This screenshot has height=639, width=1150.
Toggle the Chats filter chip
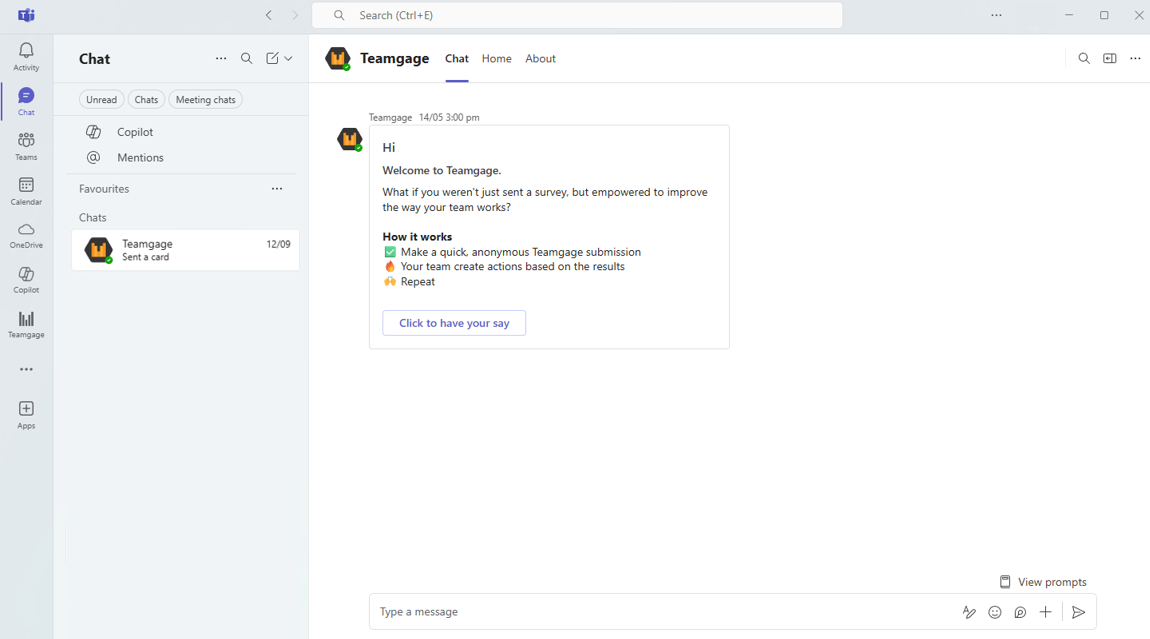(146, 100)
